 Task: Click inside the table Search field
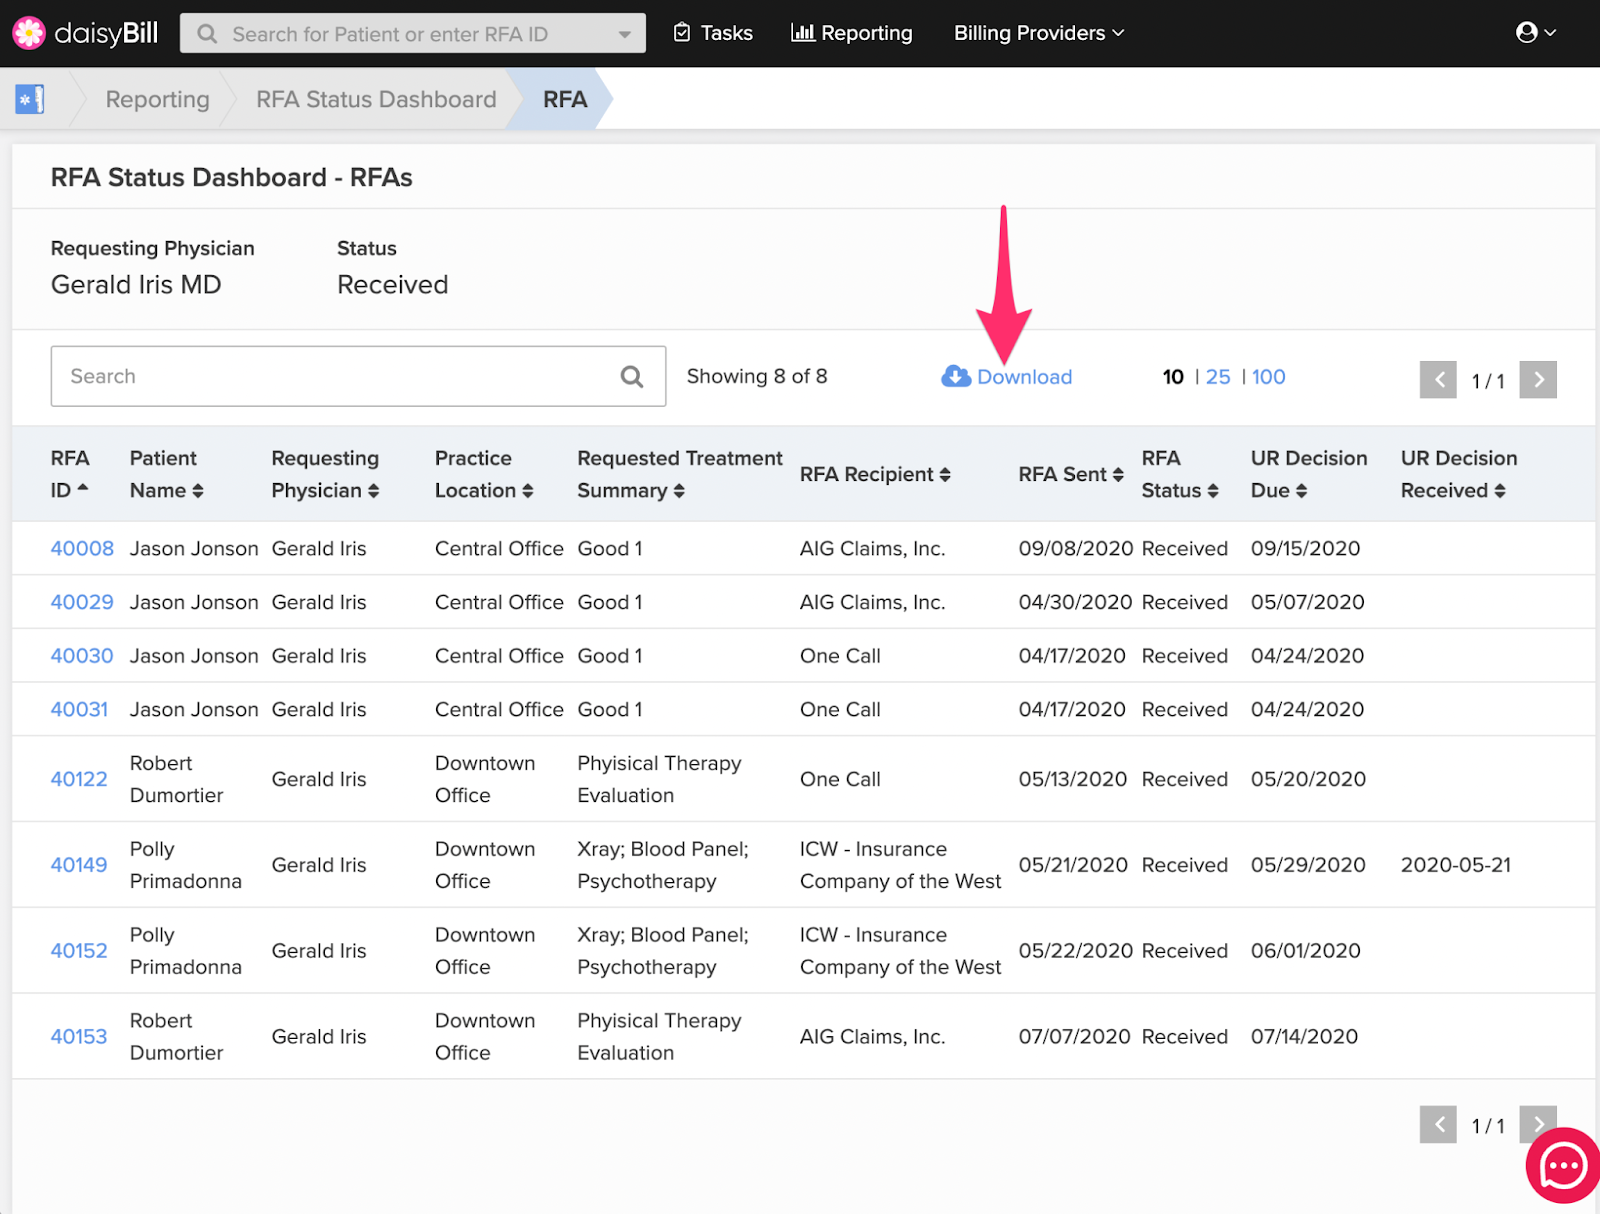(300, 376)
